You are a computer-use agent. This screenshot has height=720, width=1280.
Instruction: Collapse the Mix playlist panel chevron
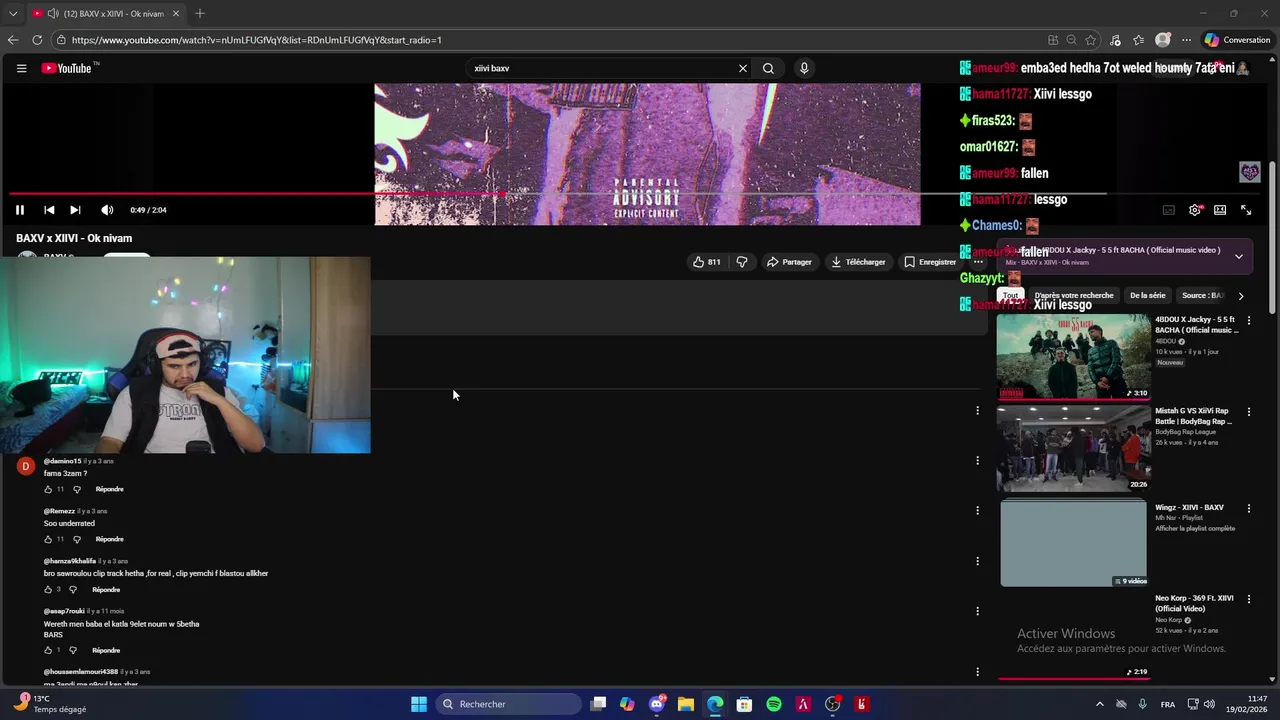coord(1238,257)
